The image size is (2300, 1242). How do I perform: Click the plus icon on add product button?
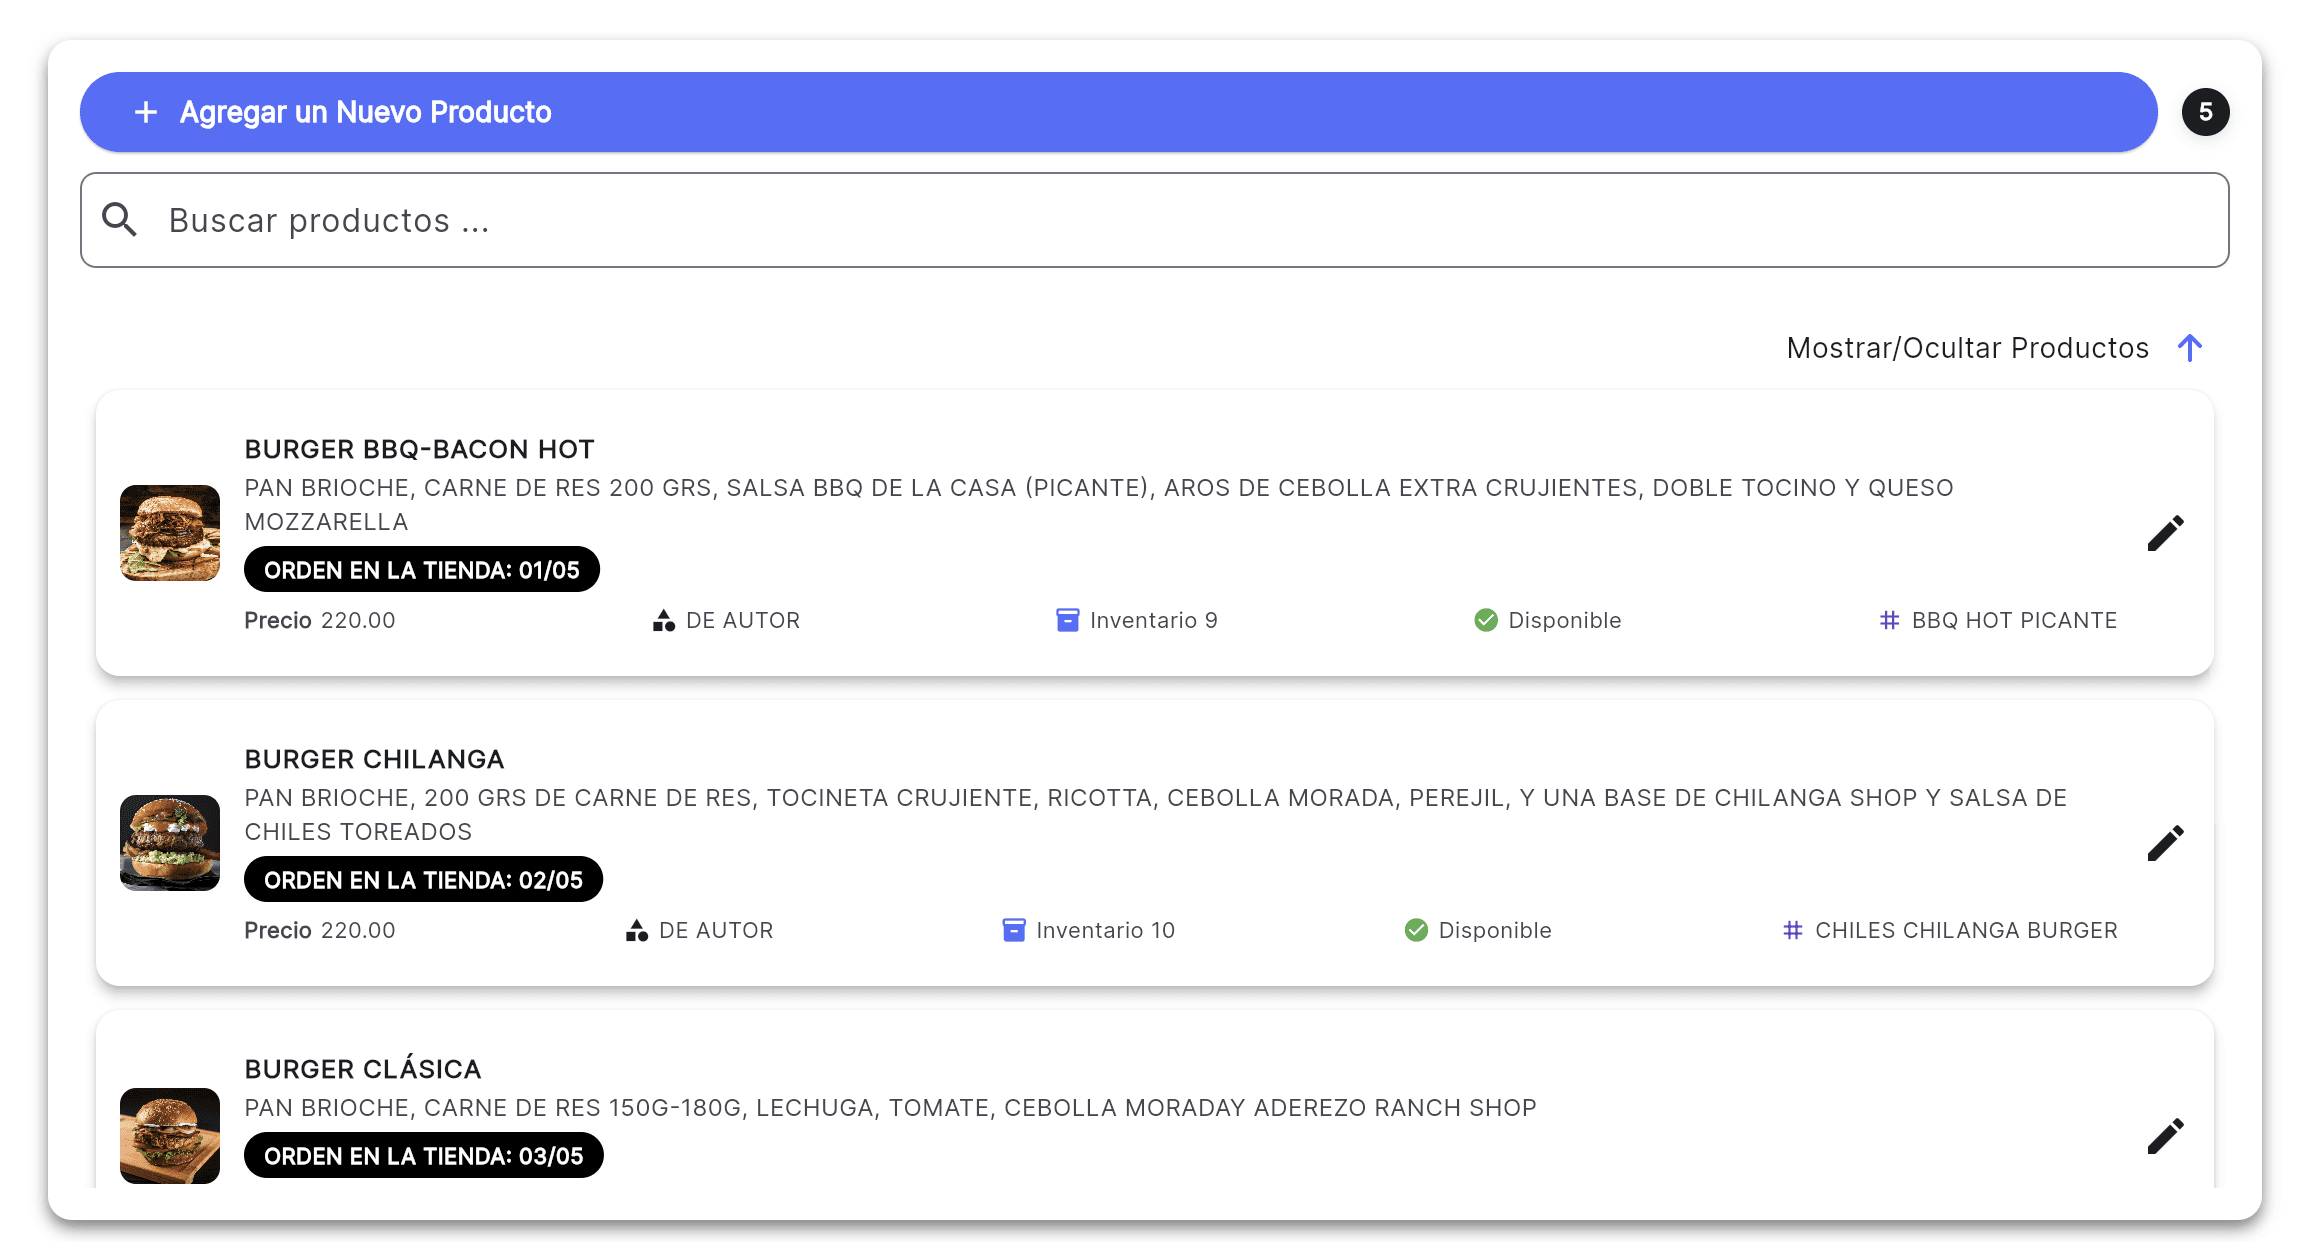(x=146, y=112)
